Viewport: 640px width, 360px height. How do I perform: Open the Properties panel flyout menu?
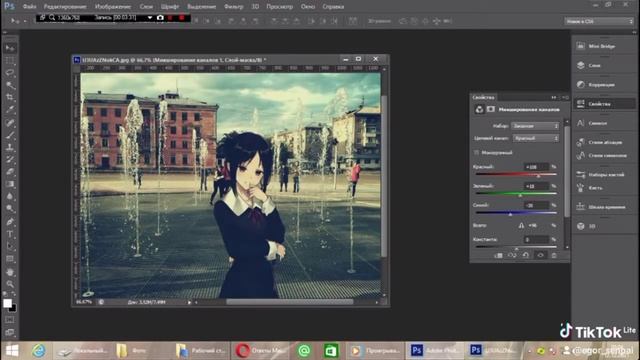[565, 98]
